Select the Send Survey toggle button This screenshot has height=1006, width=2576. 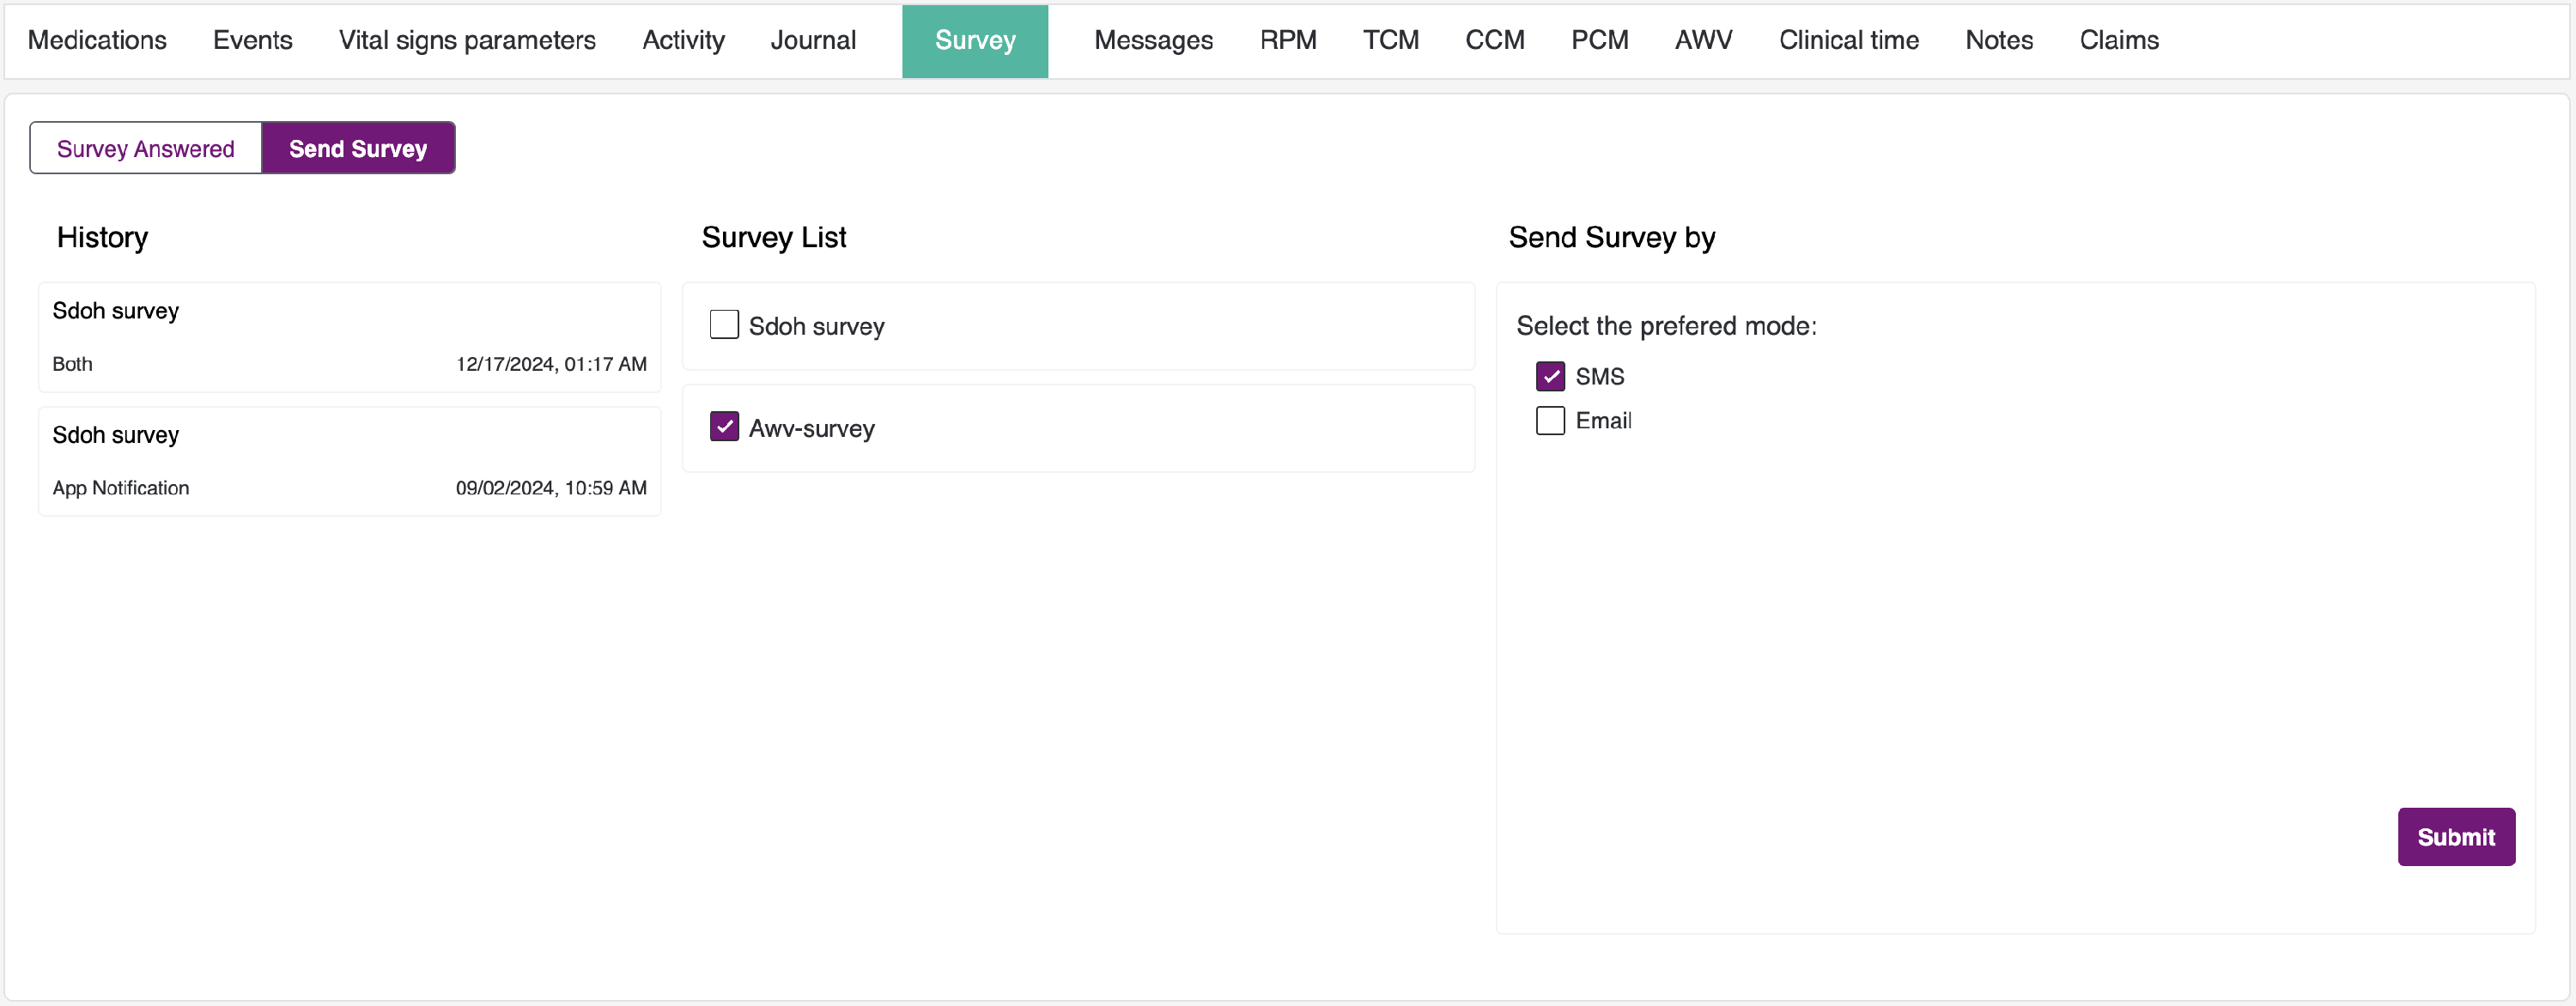click(x=358, y=148)
